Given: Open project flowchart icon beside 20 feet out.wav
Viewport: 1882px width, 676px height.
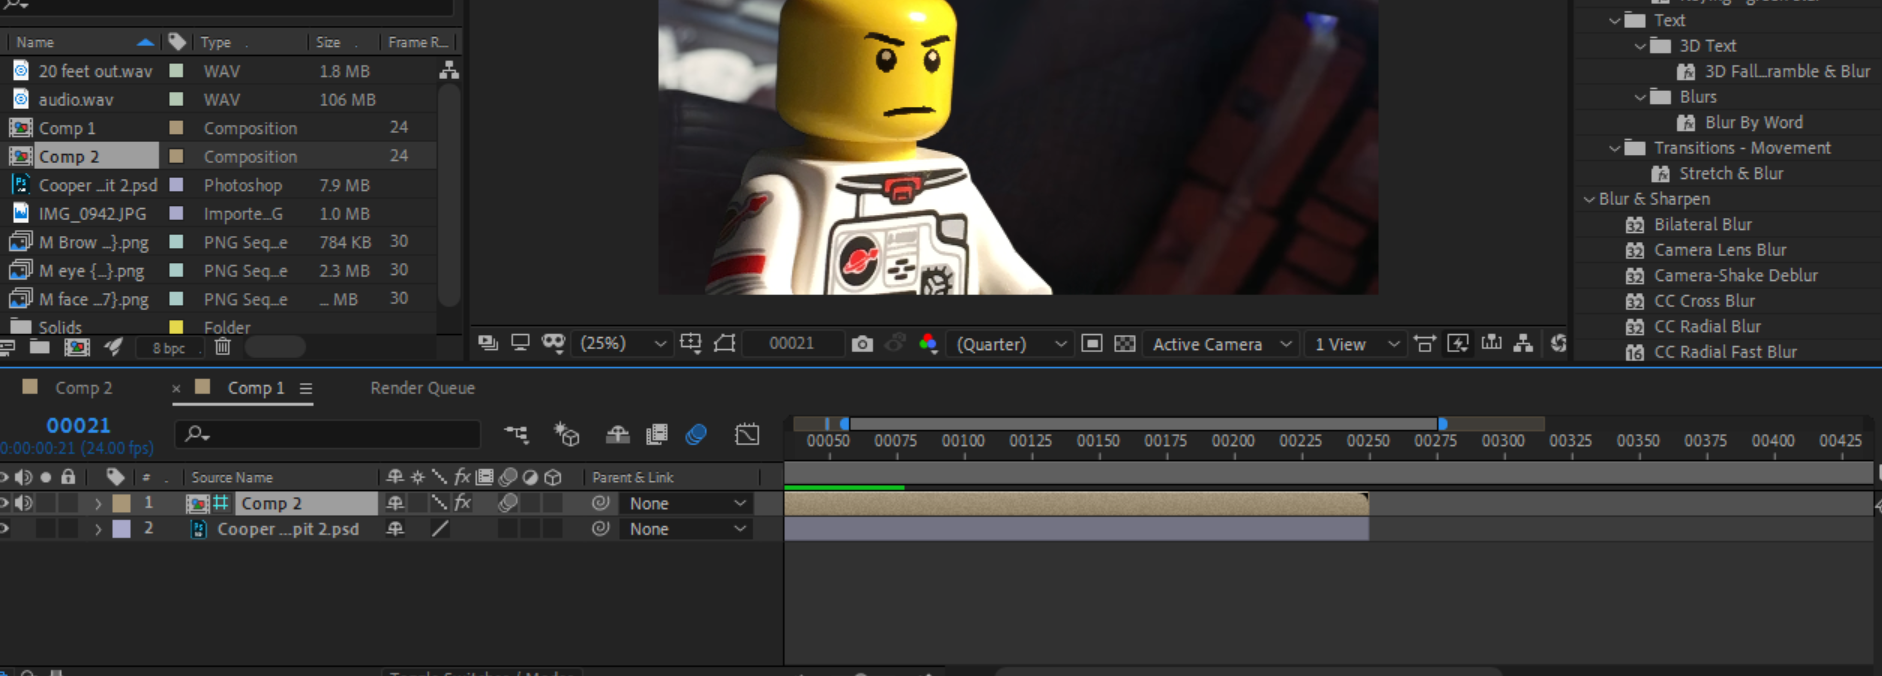Looking at the screenshot, I should tap(449, 70).
